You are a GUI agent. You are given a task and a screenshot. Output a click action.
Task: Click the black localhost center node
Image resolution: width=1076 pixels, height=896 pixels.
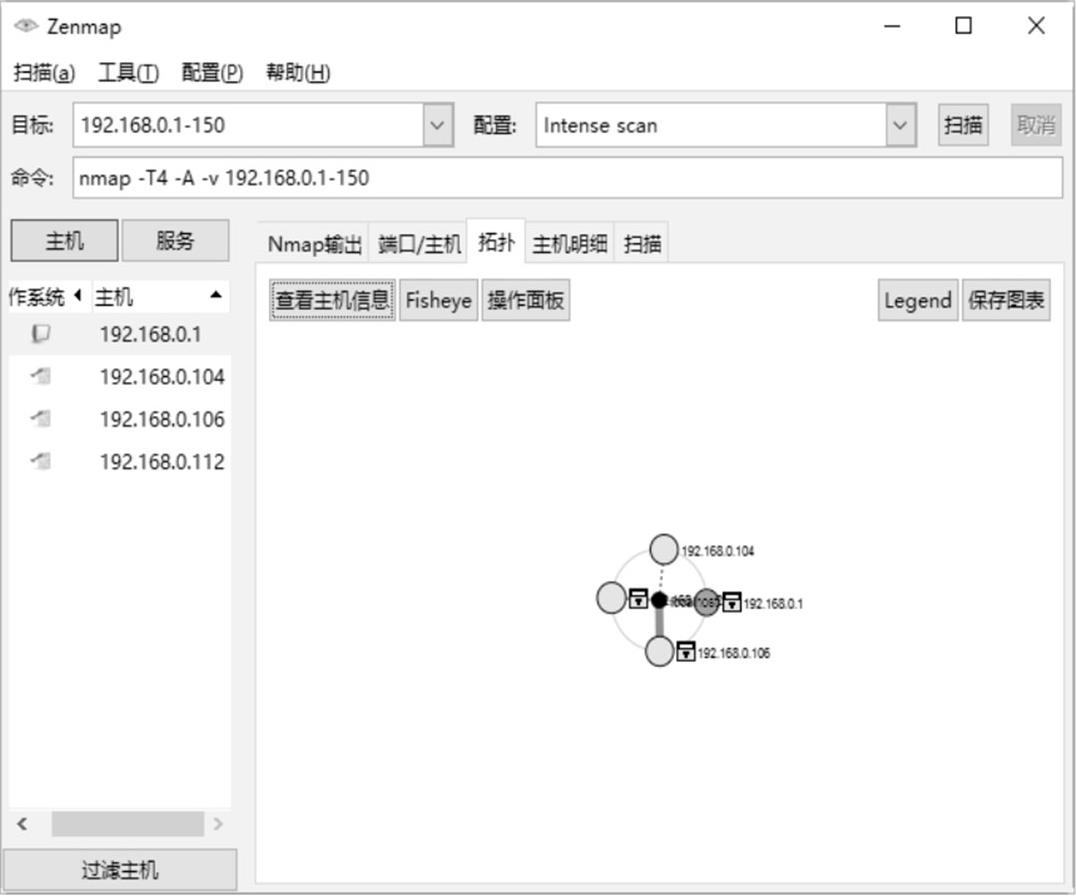coord(659,600)
